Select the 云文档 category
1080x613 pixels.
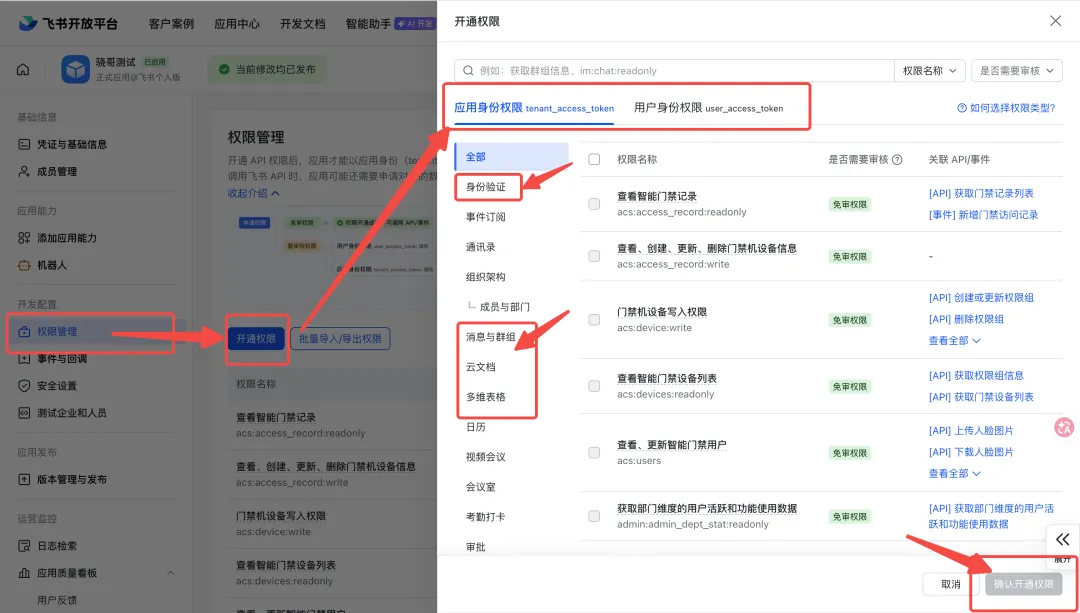[x=481, y=367]
